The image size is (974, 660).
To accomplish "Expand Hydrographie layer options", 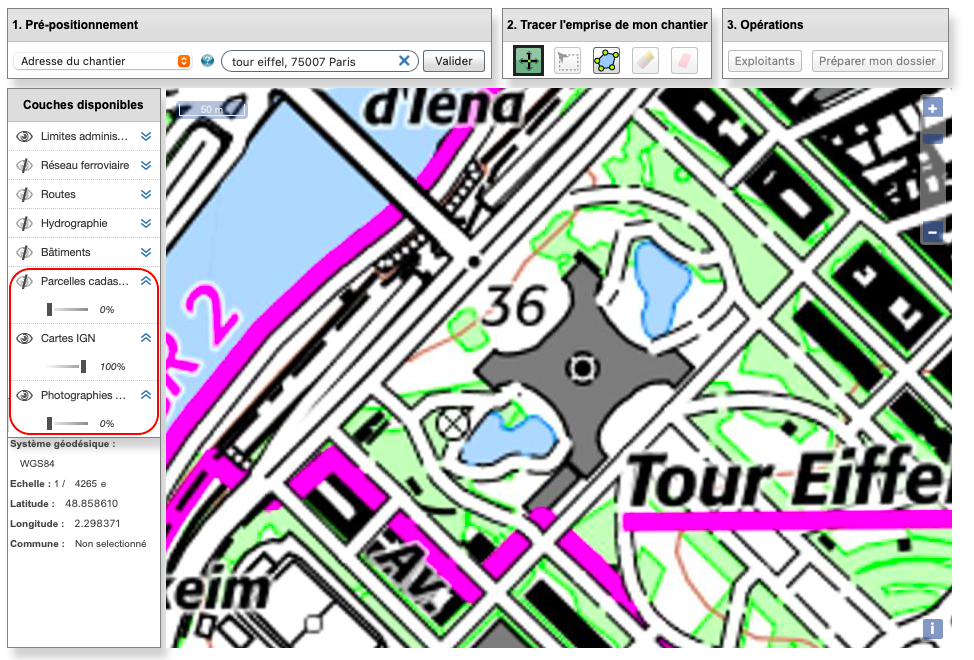I will coord(146,223).
